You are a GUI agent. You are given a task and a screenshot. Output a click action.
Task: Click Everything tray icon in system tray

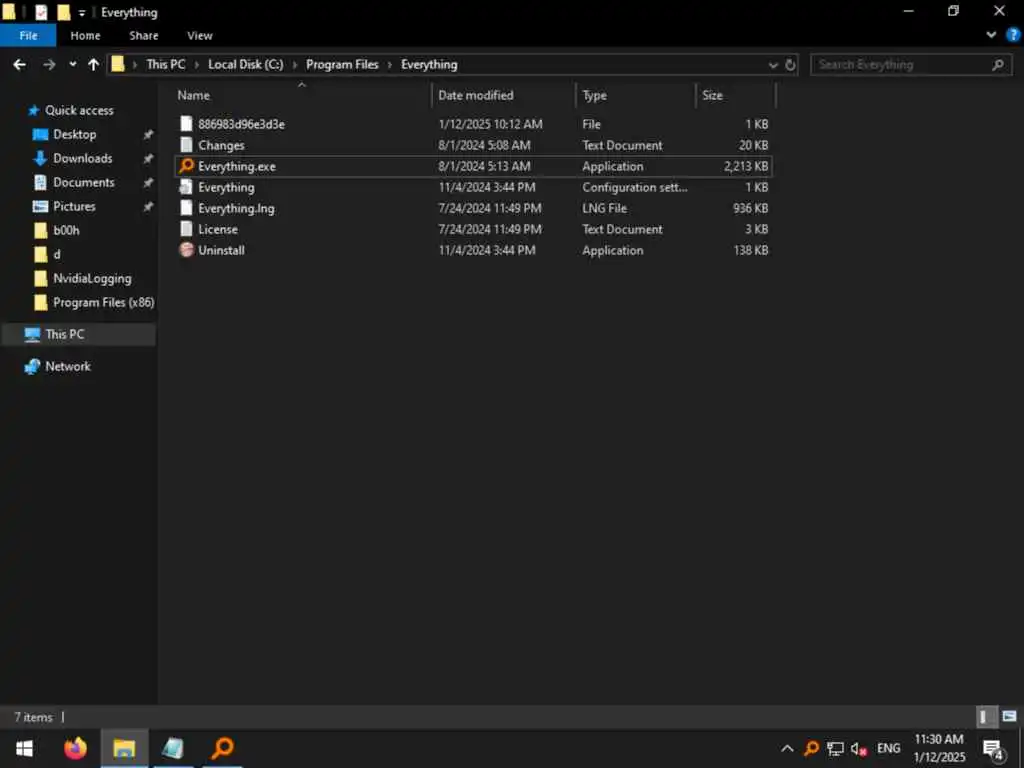[x=812, y=749]
